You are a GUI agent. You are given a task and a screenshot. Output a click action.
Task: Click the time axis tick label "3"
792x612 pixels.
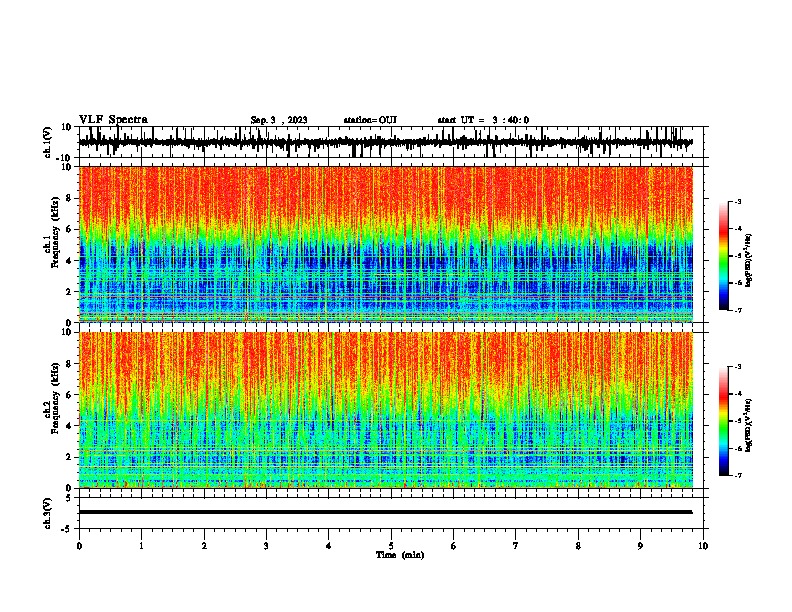point(266,546)
